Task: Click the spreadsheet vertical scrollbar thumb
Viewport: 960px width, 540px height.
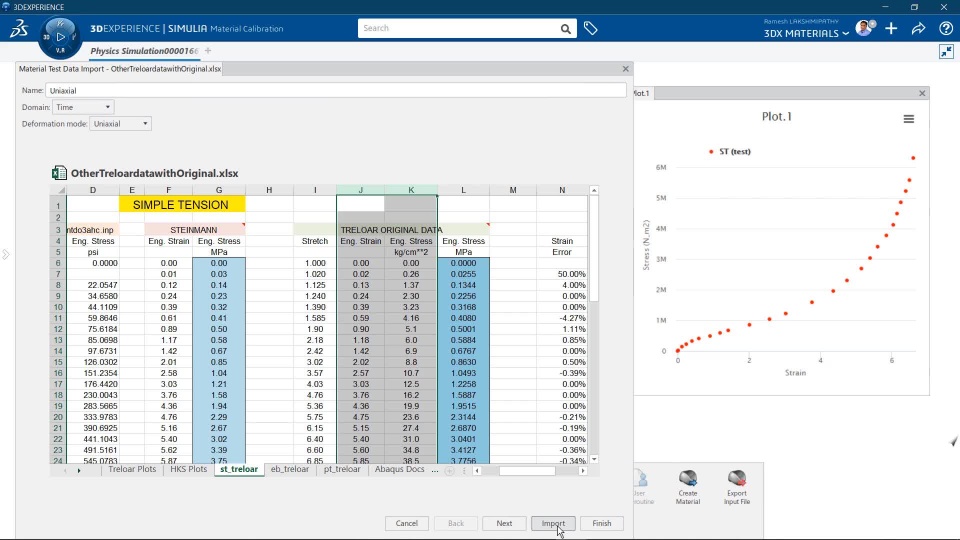Action: tap(594, 250)
